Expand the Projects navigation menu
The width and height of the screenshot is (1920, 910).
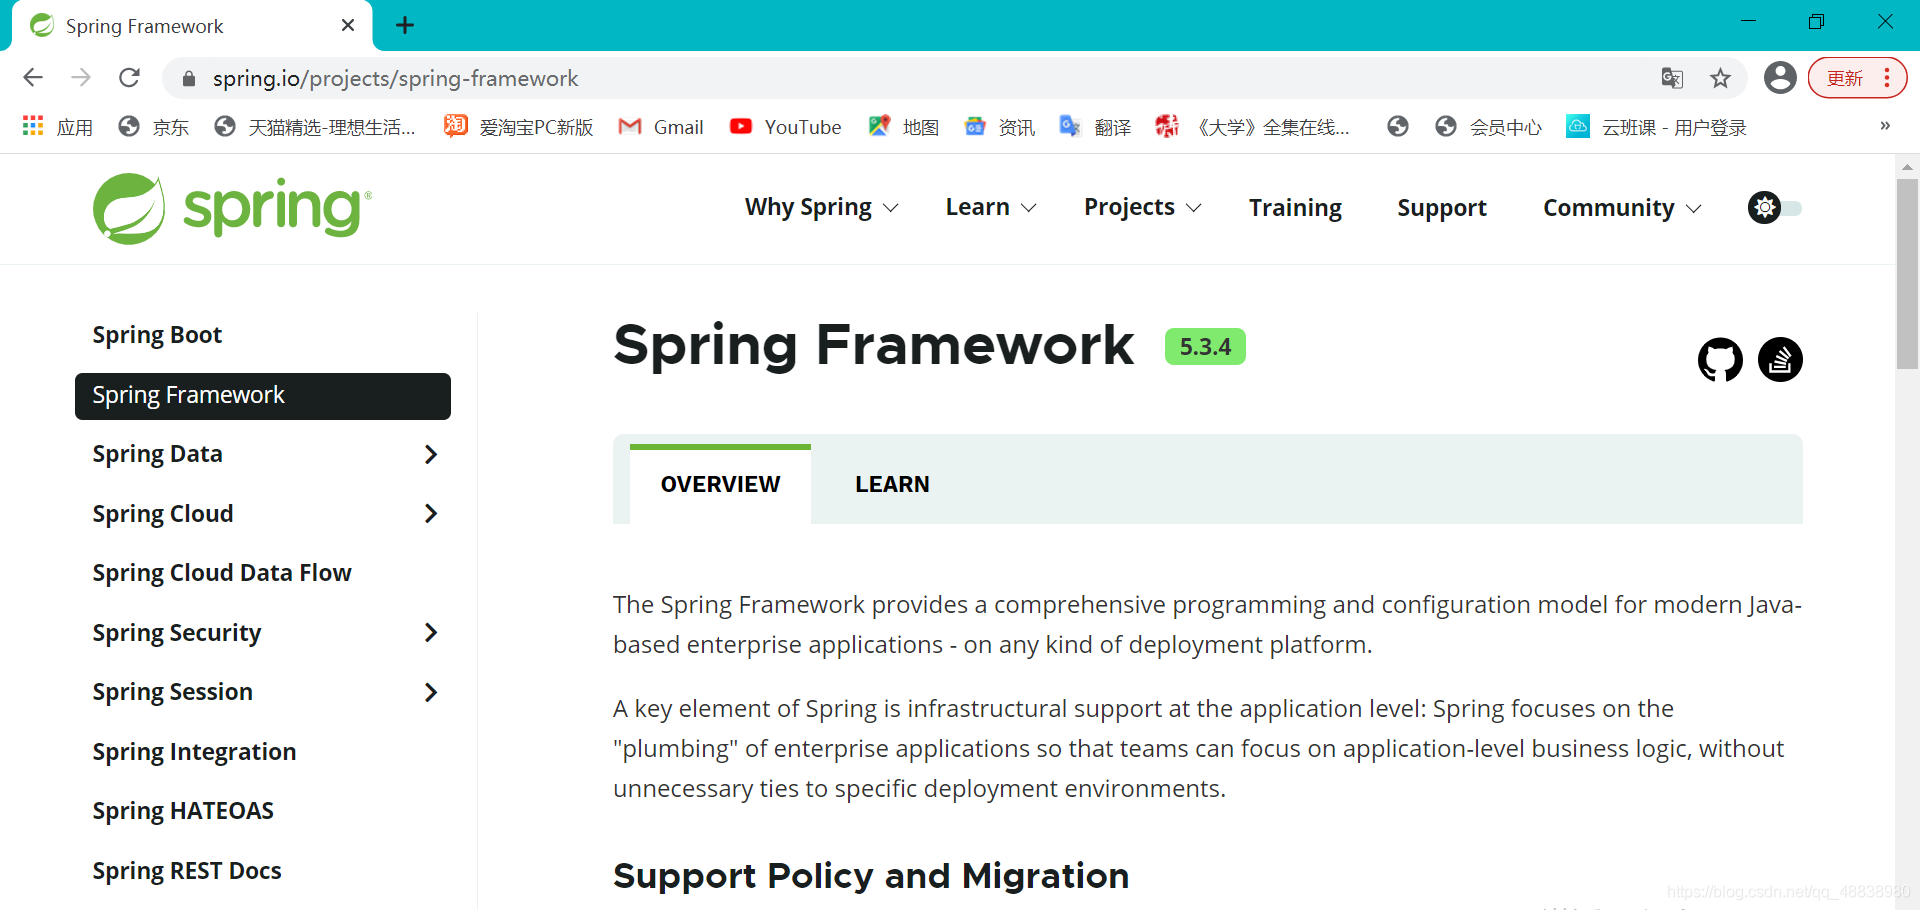1143,207
